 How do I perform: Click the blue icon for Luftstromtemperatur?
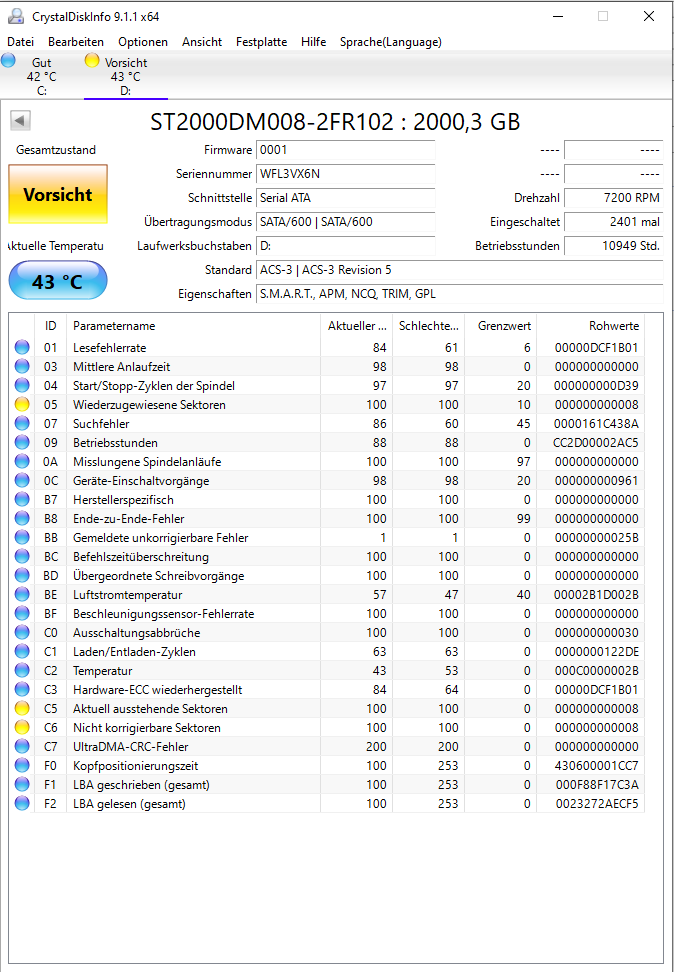(22, 595)
